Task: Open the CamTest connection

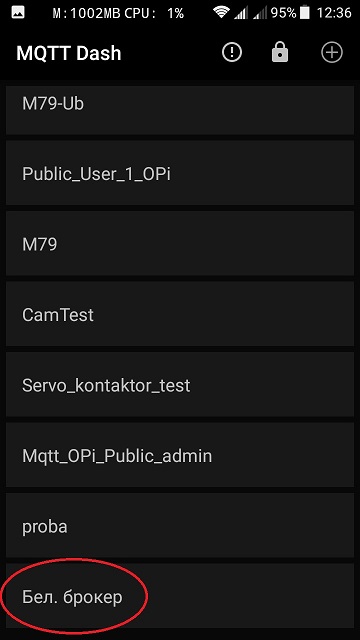Action: pyautogui.click(x=180, y=314)
